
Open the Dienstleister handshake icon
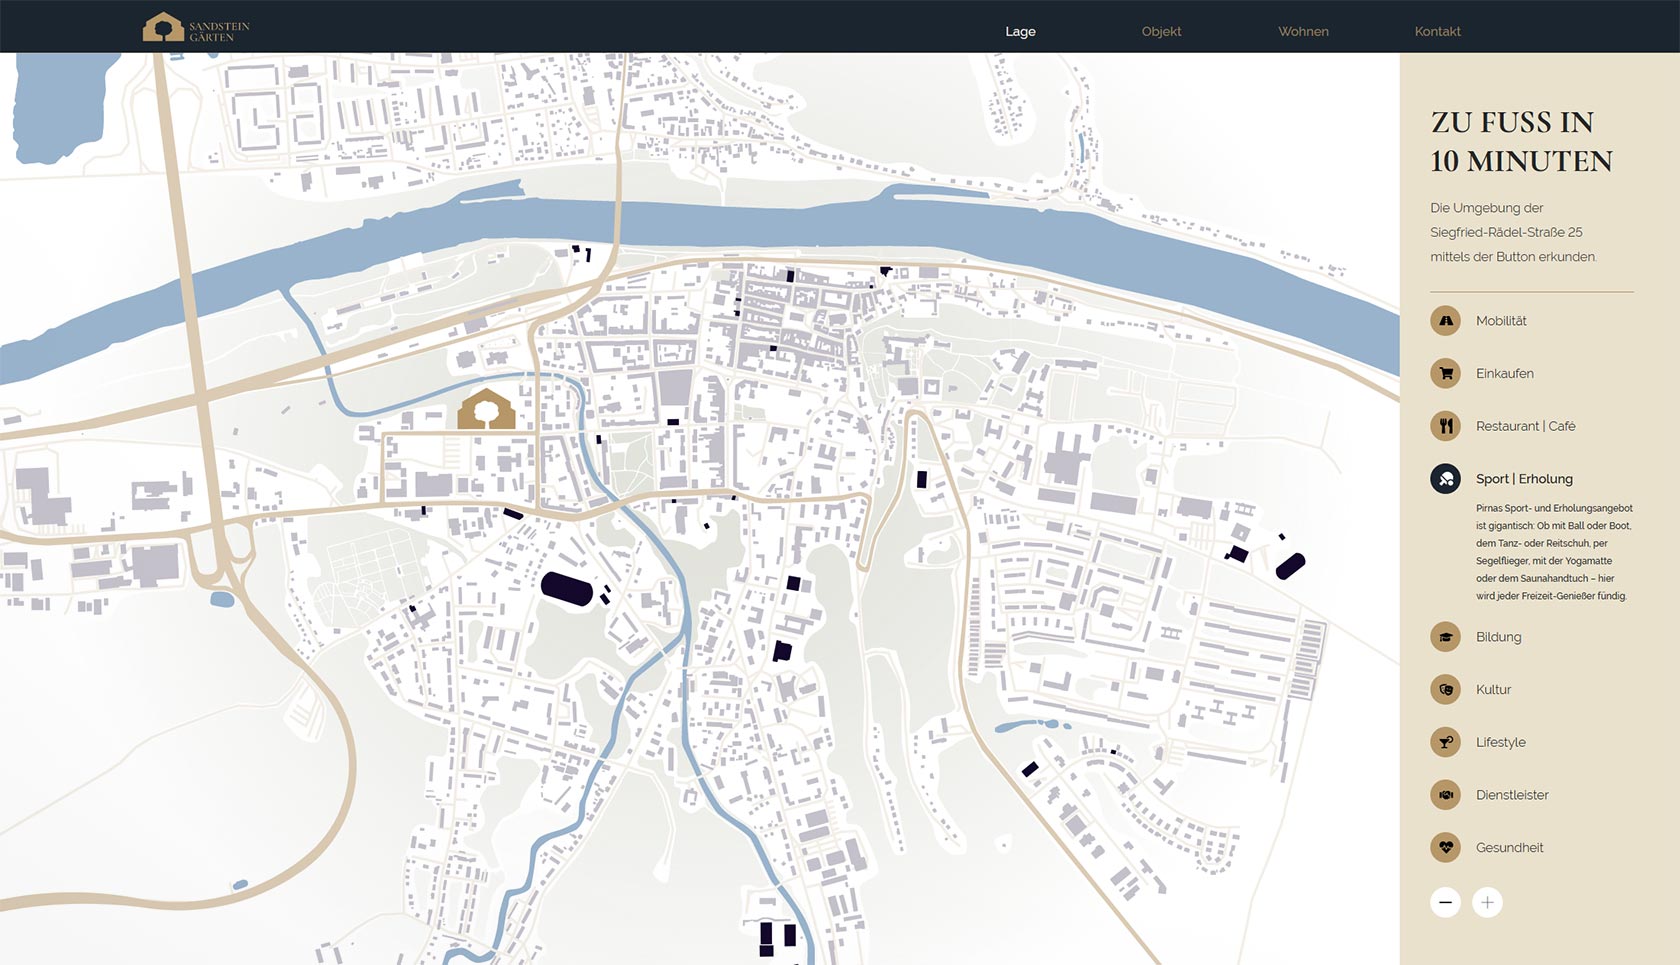pyautogui.click(x=1445, y=795)
